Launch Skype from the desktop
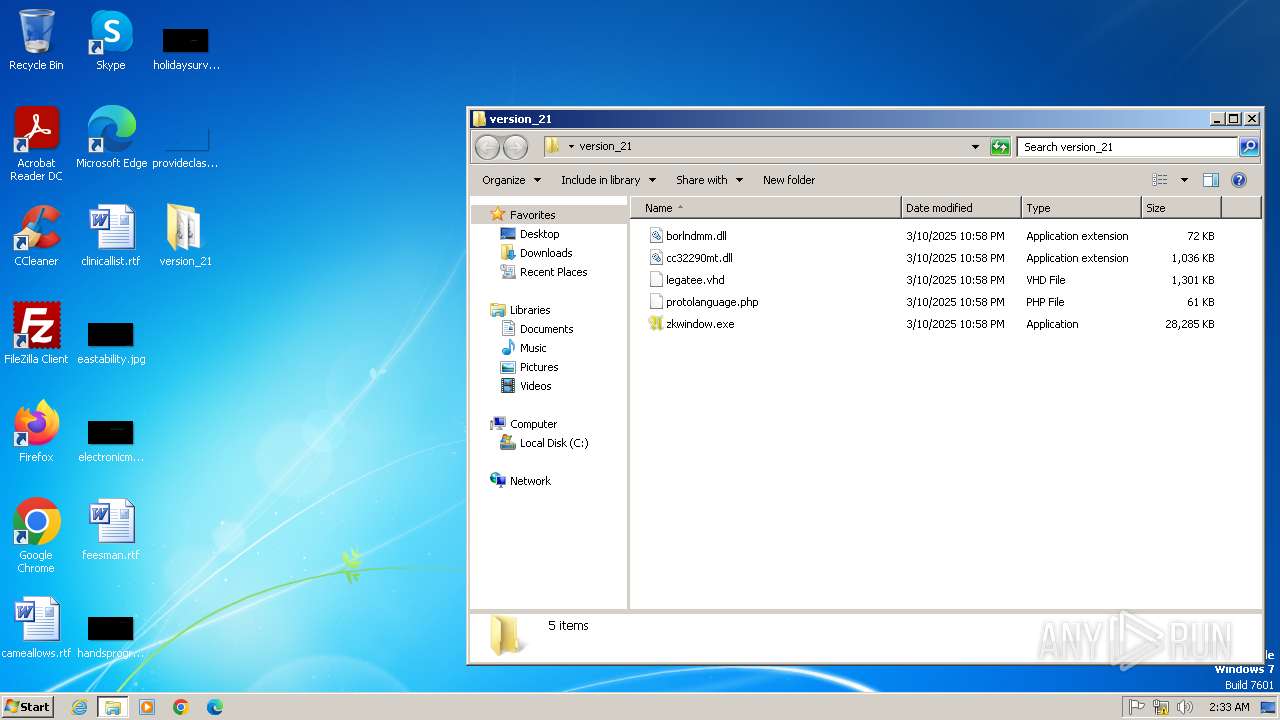 (110, 40)
